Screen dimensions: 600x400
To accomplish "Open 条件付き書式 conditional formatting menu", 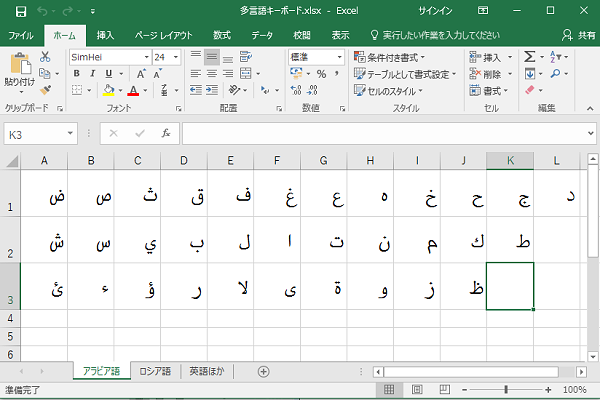I will (x=390, y=57).
